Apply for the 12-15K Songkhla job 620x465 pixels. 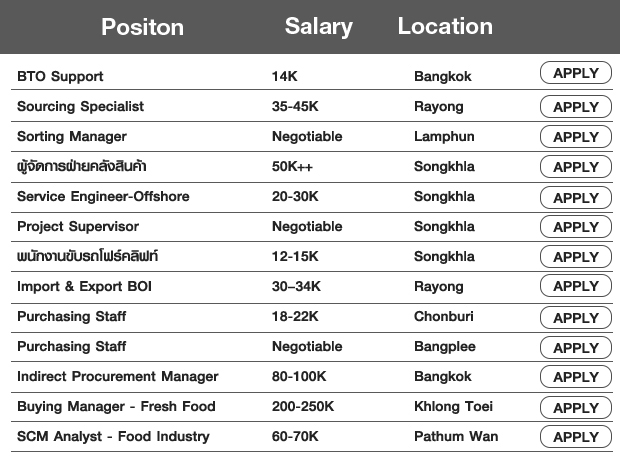[576, 257]
